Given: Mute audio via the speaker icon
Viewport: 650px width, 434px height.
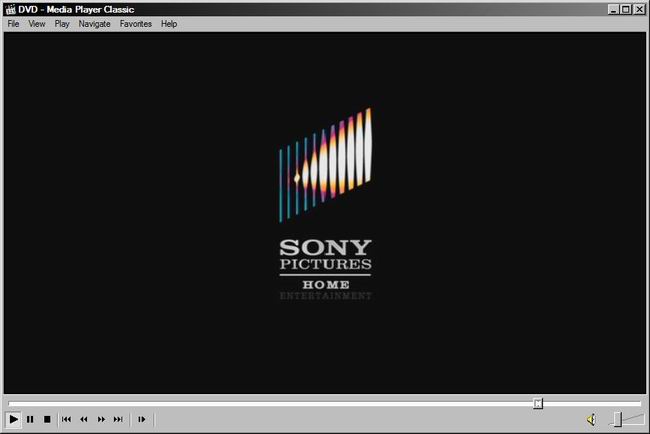Looking at the screenshot, I should click(592, 419).
